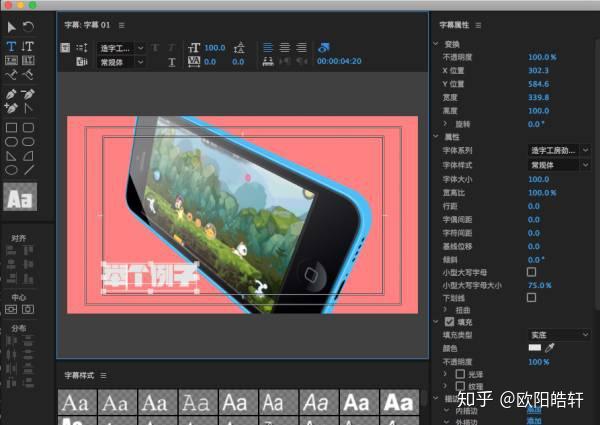Select the Rounded Rectangle tool
The image size is (600, 425).
coord(28,142)
